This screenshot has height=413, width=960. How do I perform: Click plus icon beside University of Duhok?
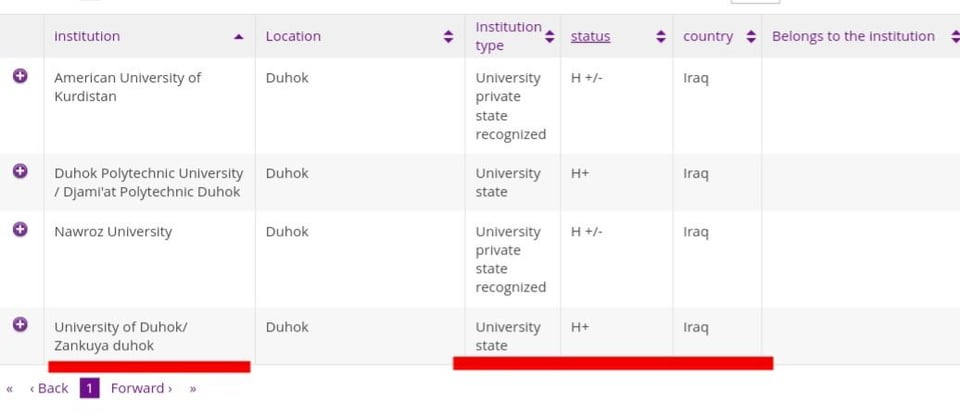tap(20, 324)
